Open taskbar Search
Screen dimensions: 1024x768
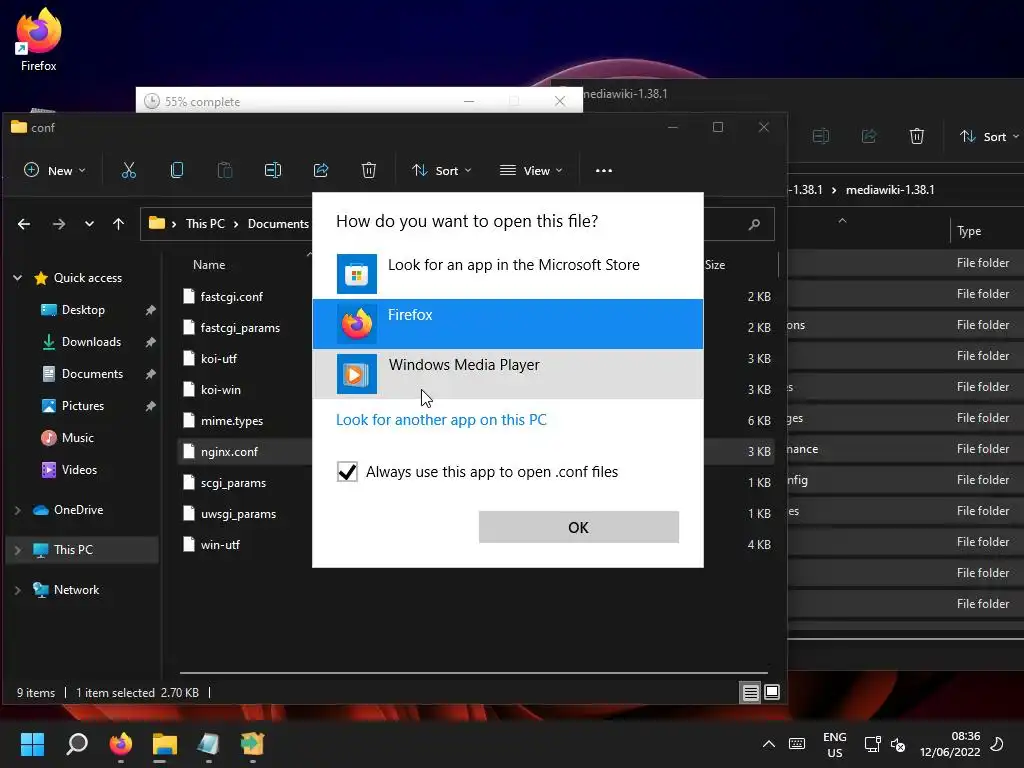(x=77, y=744)
